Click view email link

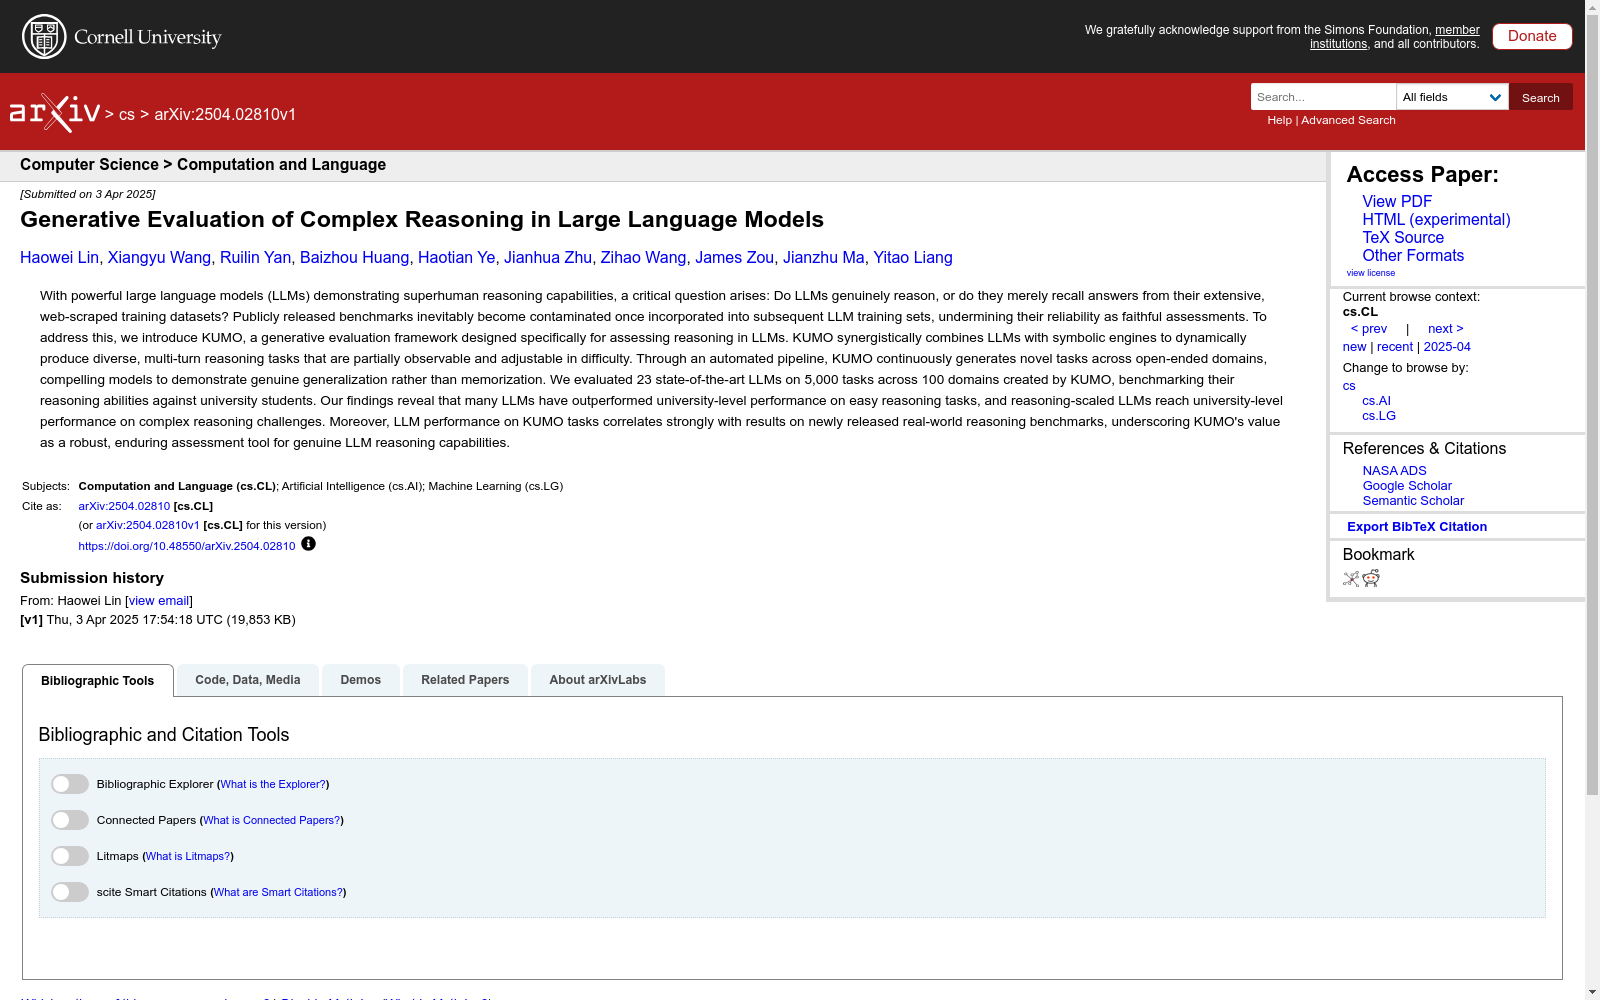click(159, 601)
